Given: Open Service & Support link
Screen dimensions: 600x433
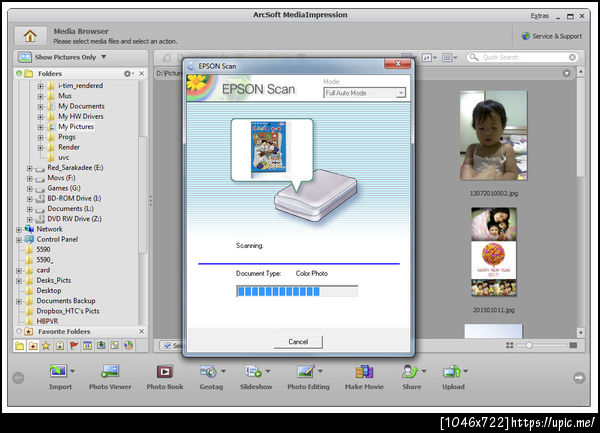Looking at the screenshot, I should pos(552,36).
